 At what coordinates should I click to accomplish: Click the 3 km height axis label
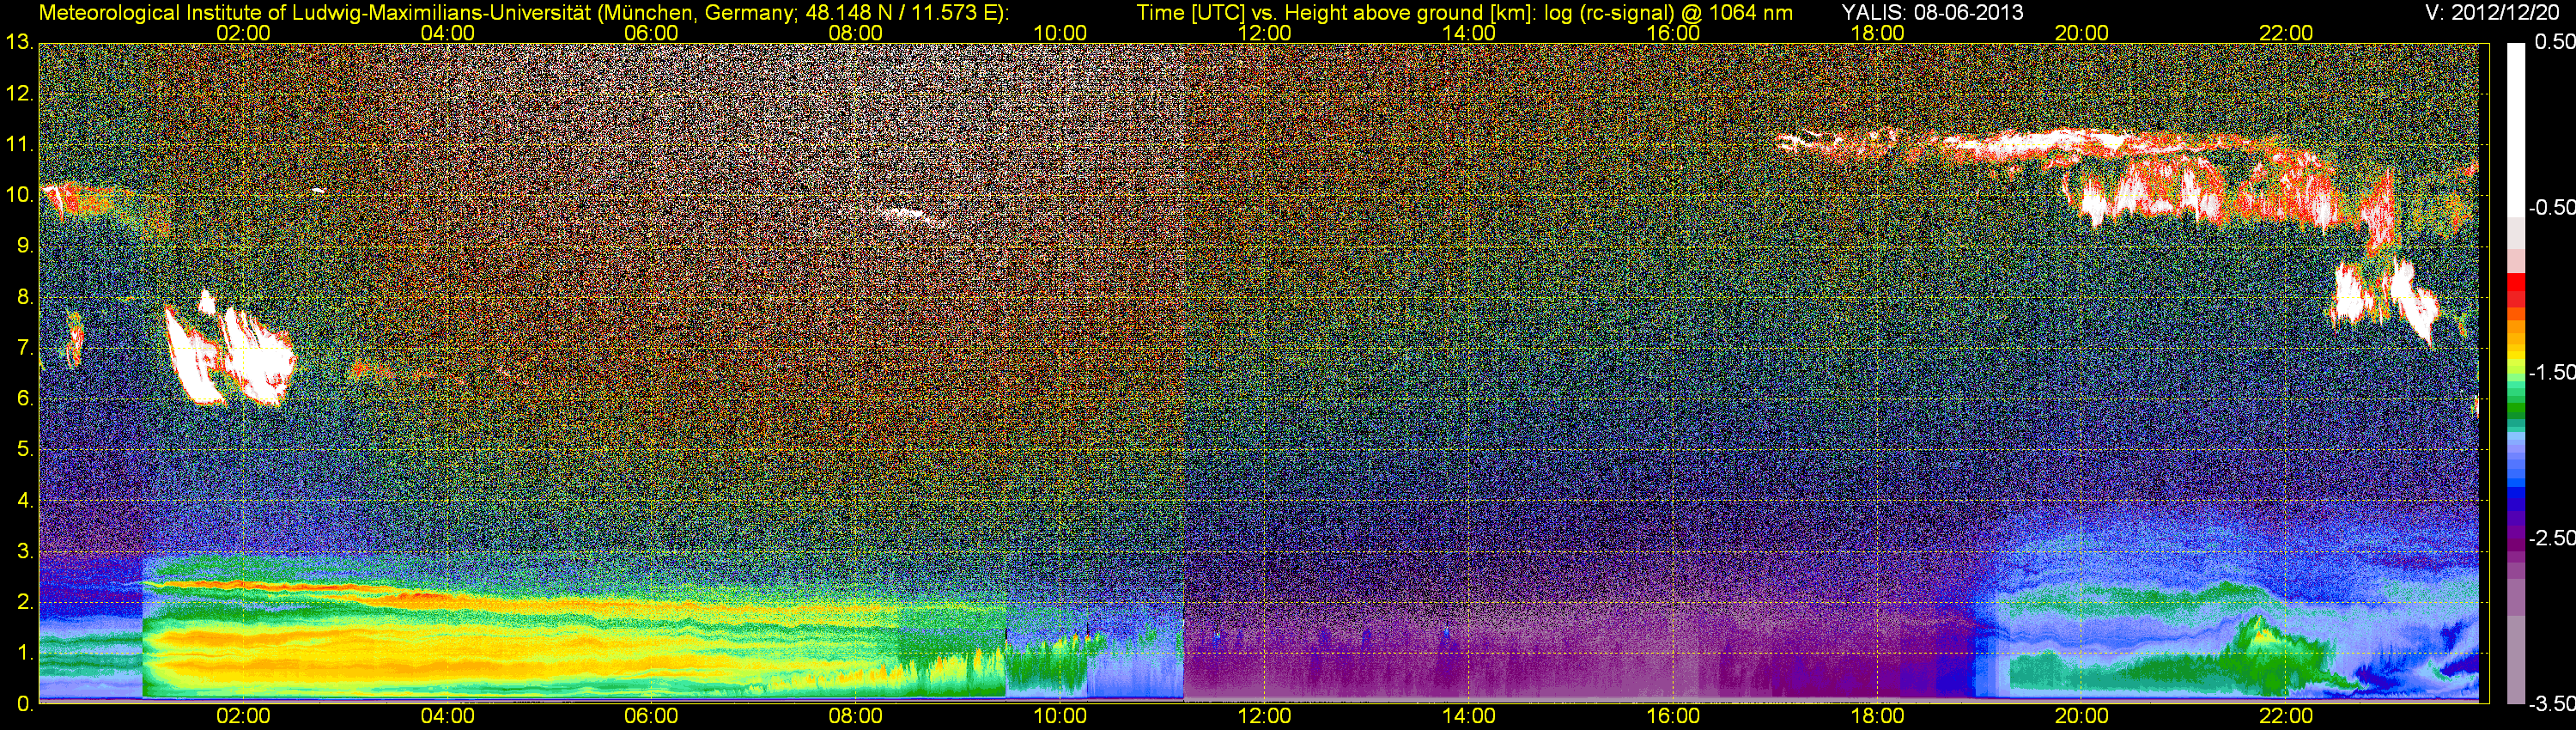click(24, 551)
